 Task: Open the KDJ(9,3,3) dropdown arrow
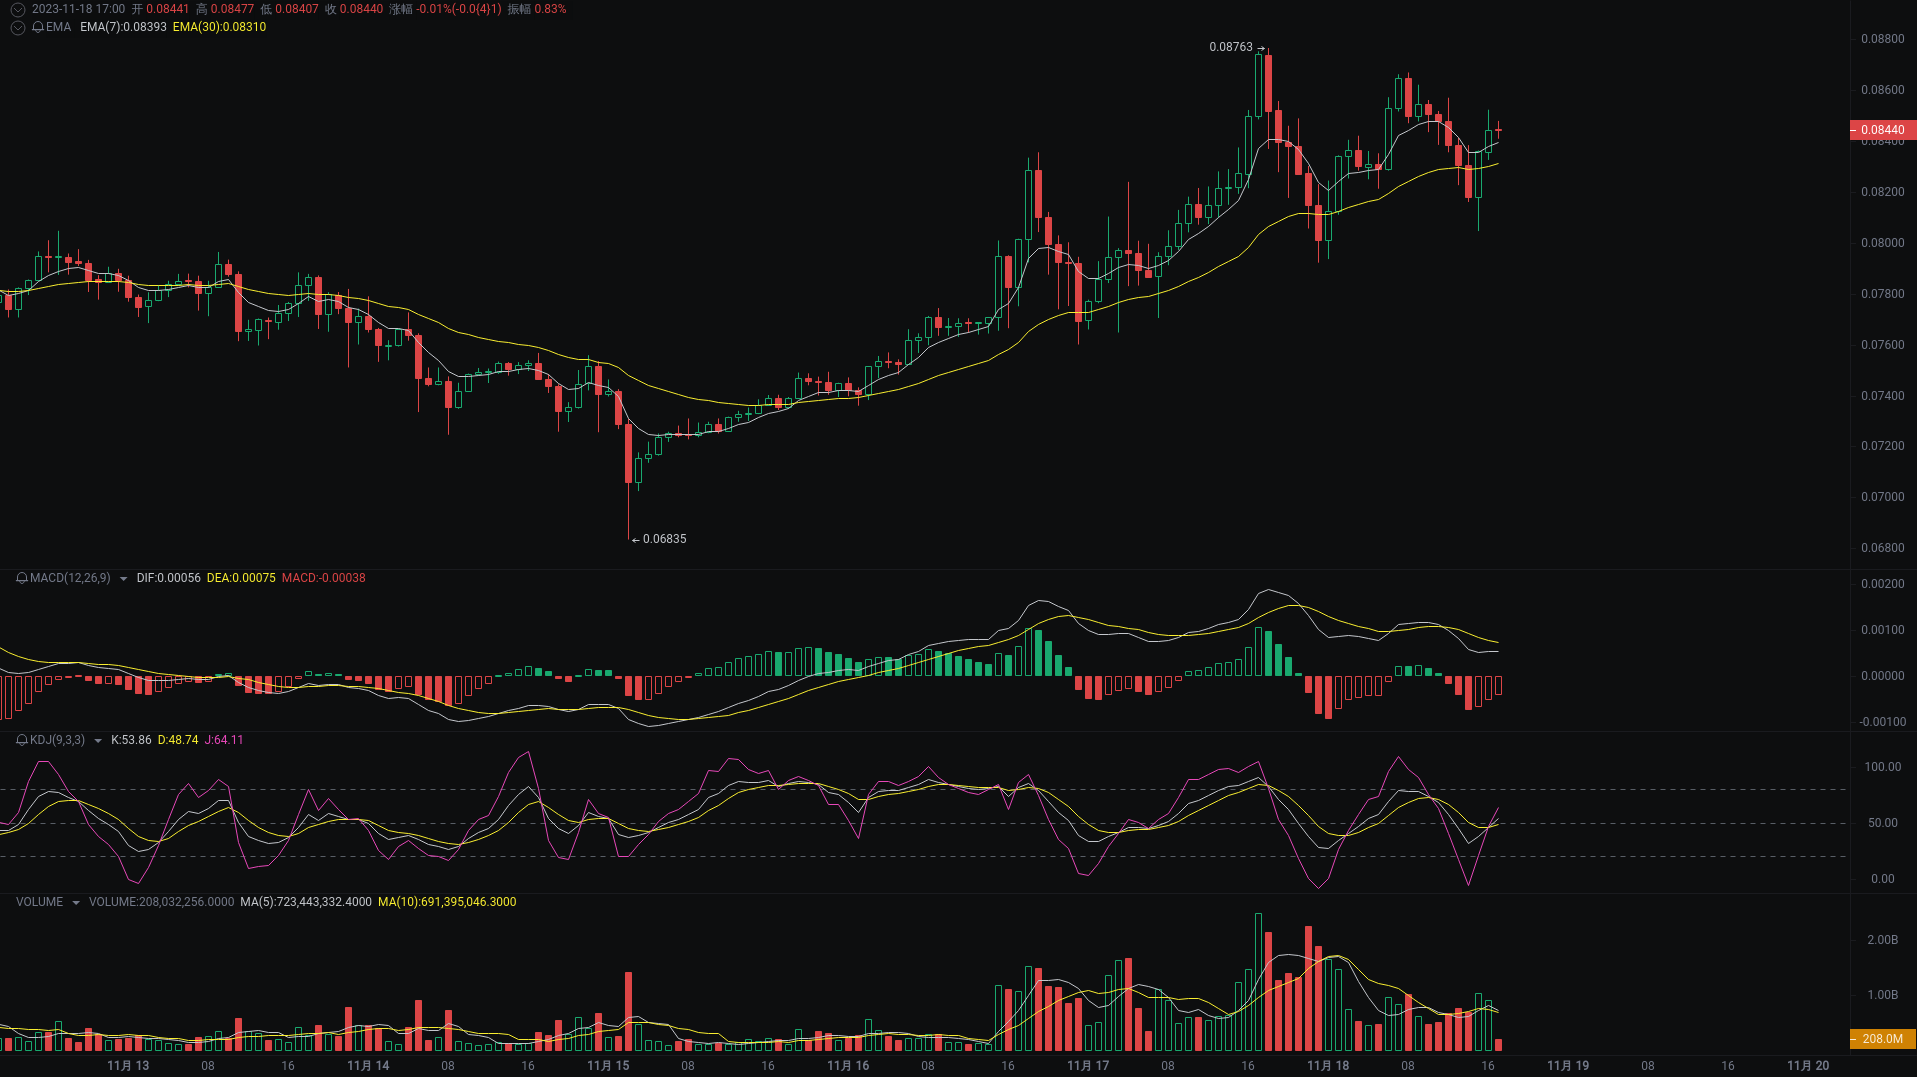point(98,741)
